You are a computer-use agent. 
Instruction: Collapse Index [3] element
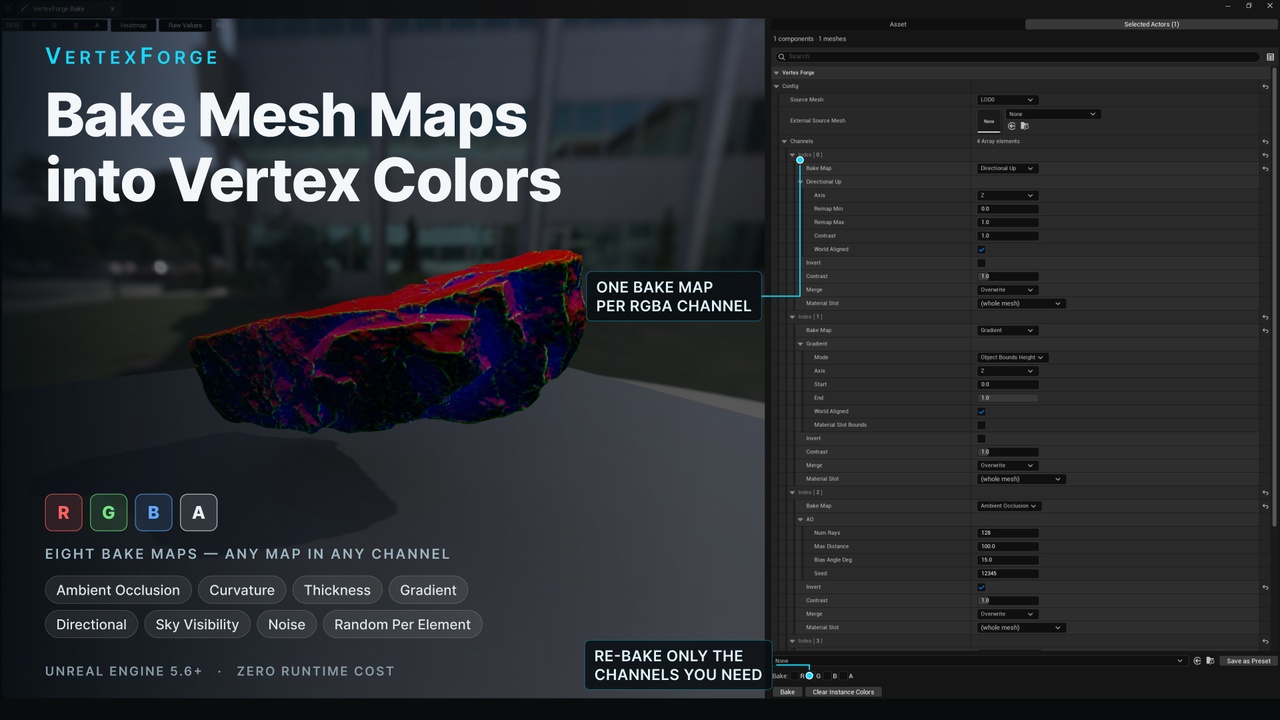793,641
